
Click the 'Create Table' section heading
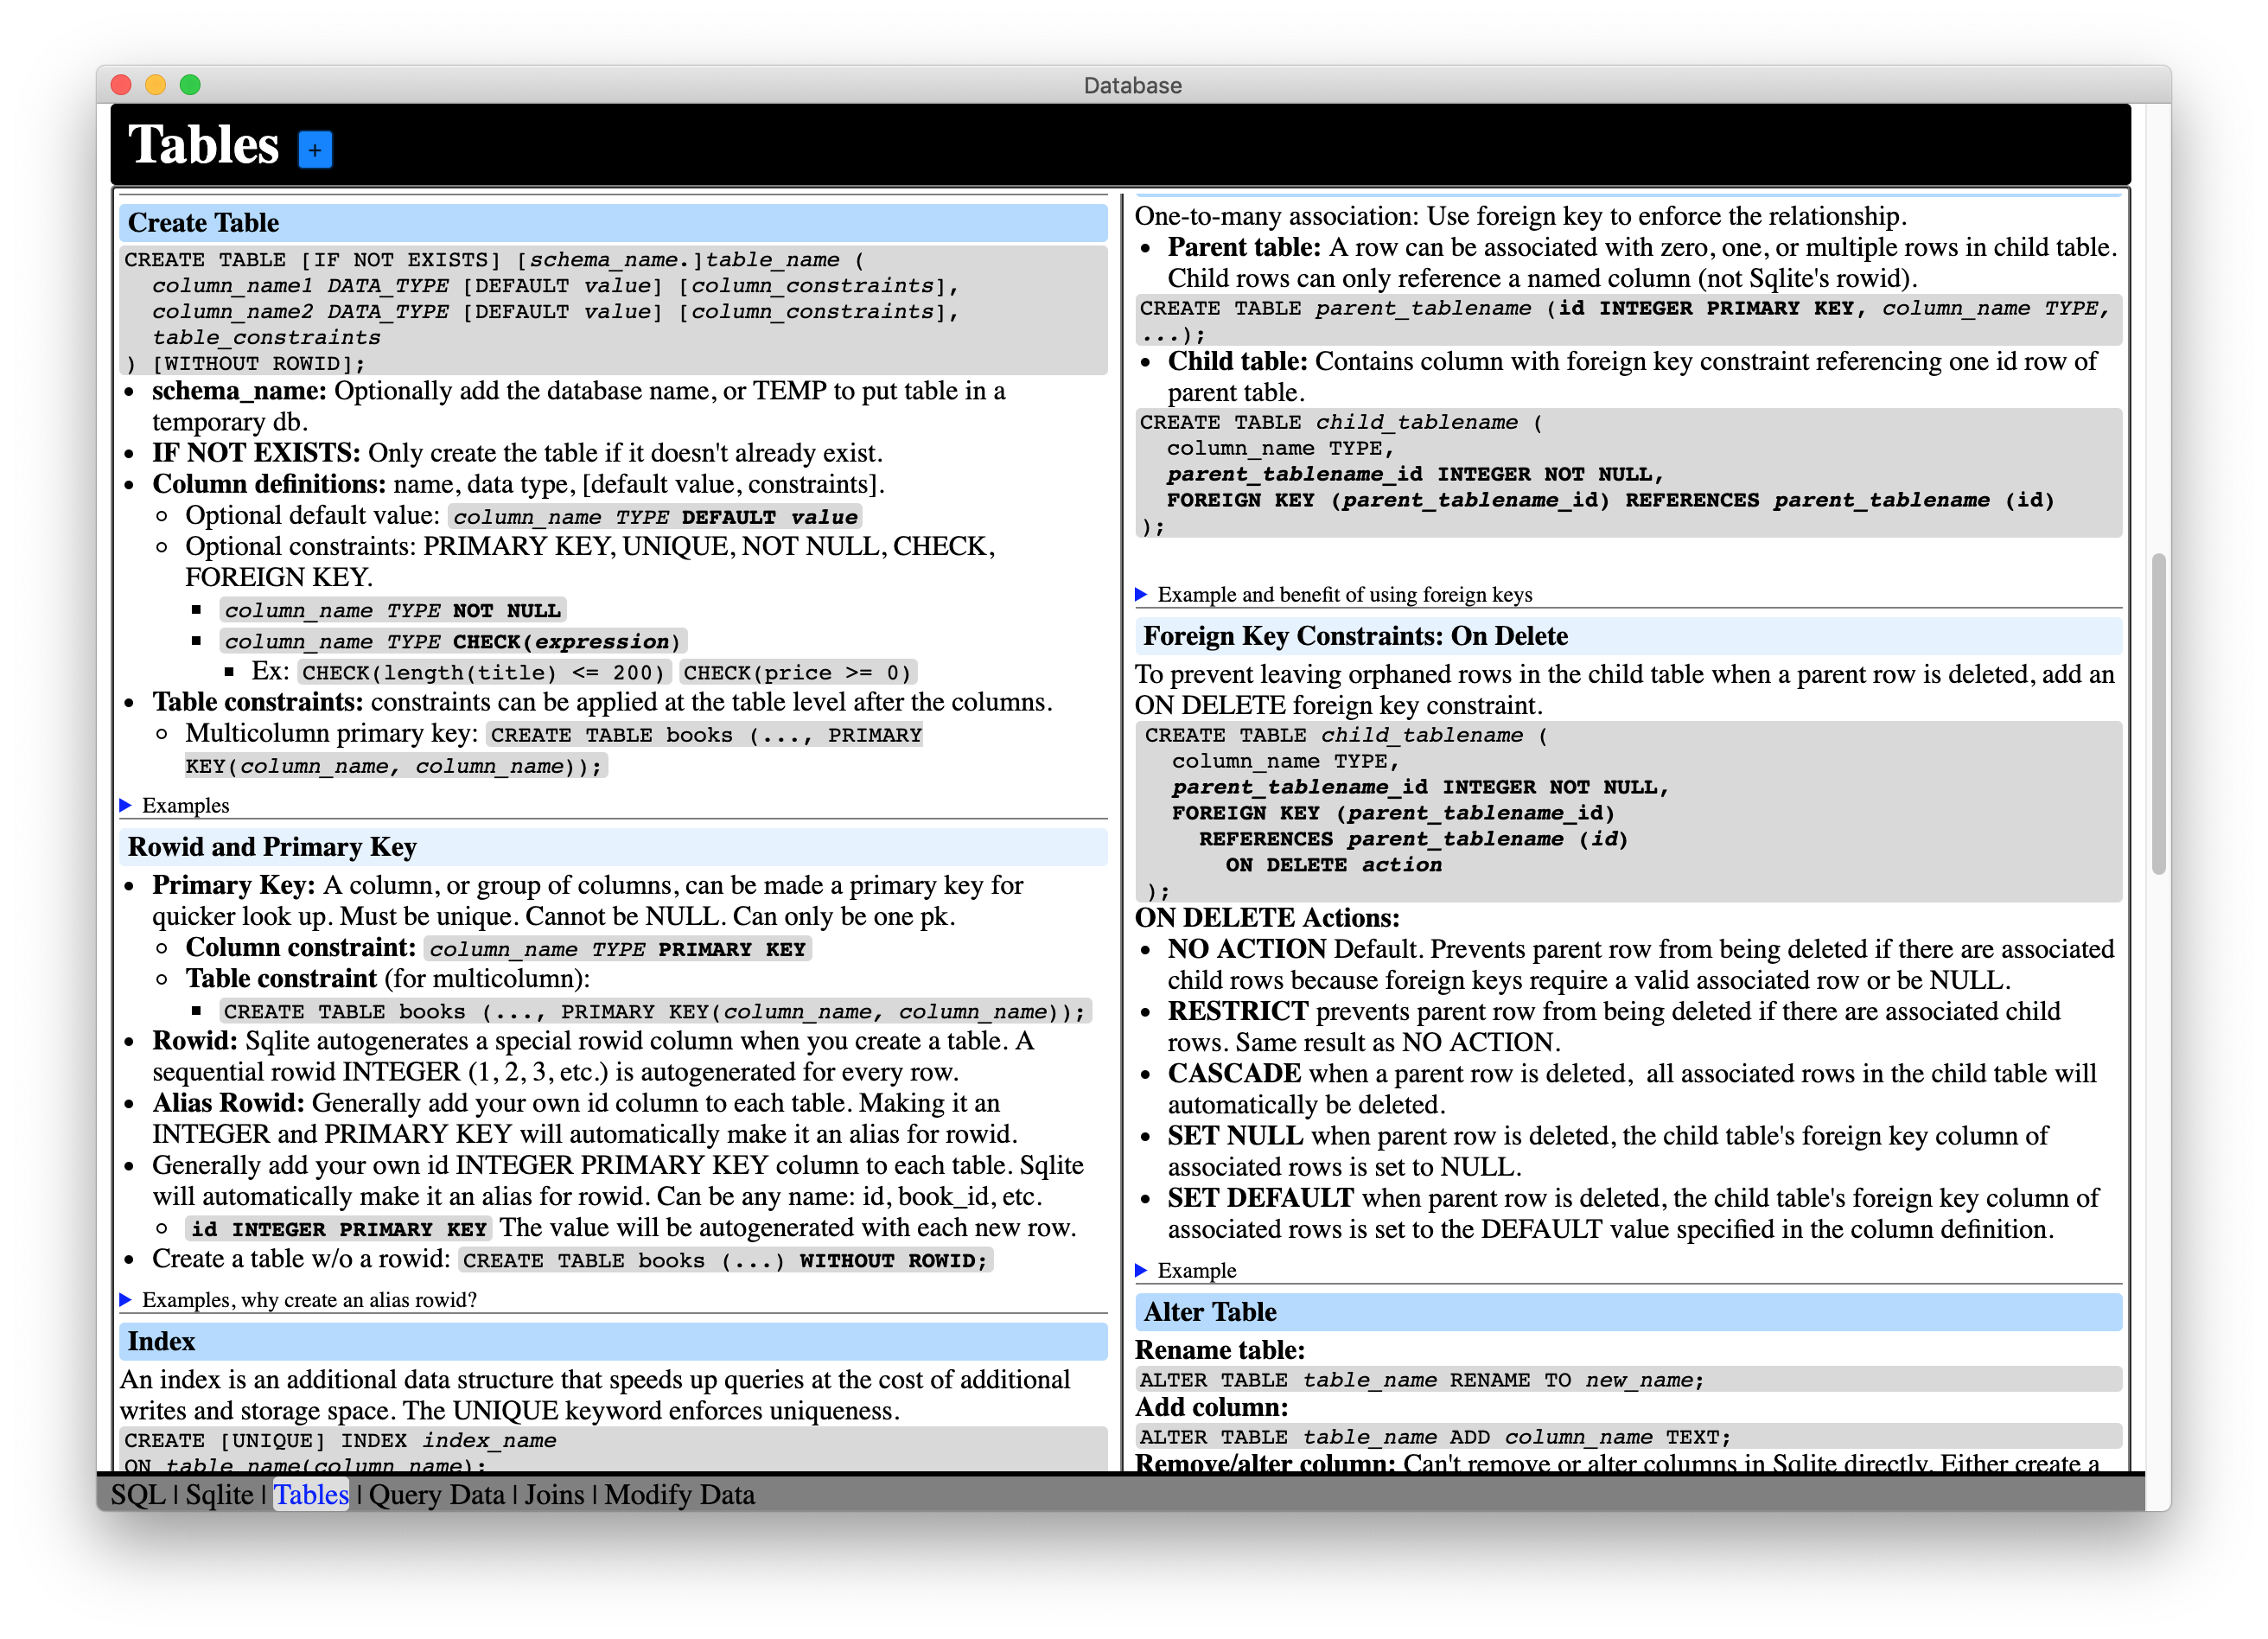click(613, 222)
